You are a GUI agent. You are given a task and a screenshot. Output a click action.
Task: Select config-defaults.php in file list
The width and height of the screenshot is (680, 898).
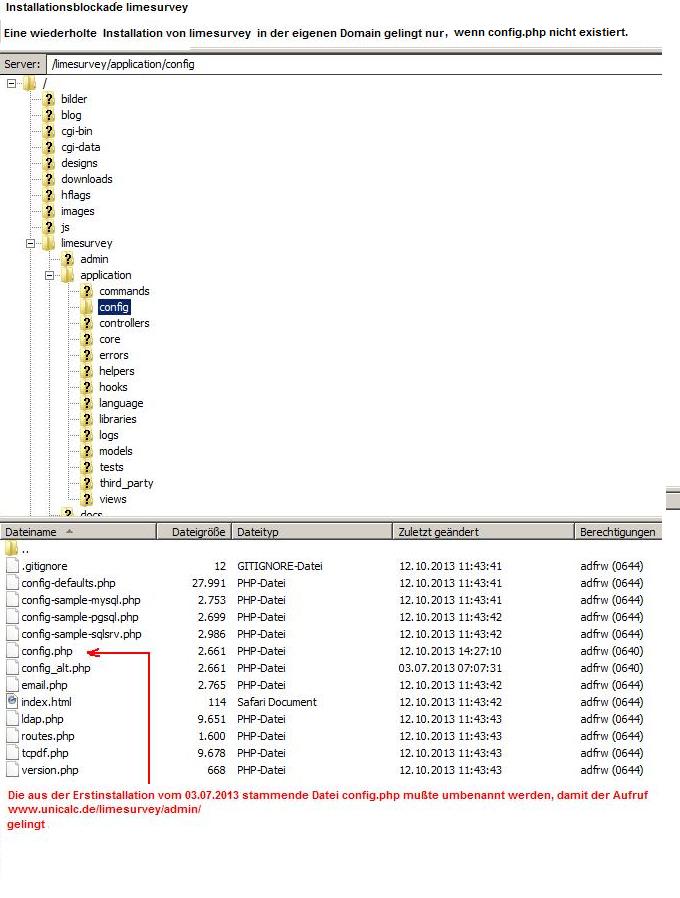[68, 584]
